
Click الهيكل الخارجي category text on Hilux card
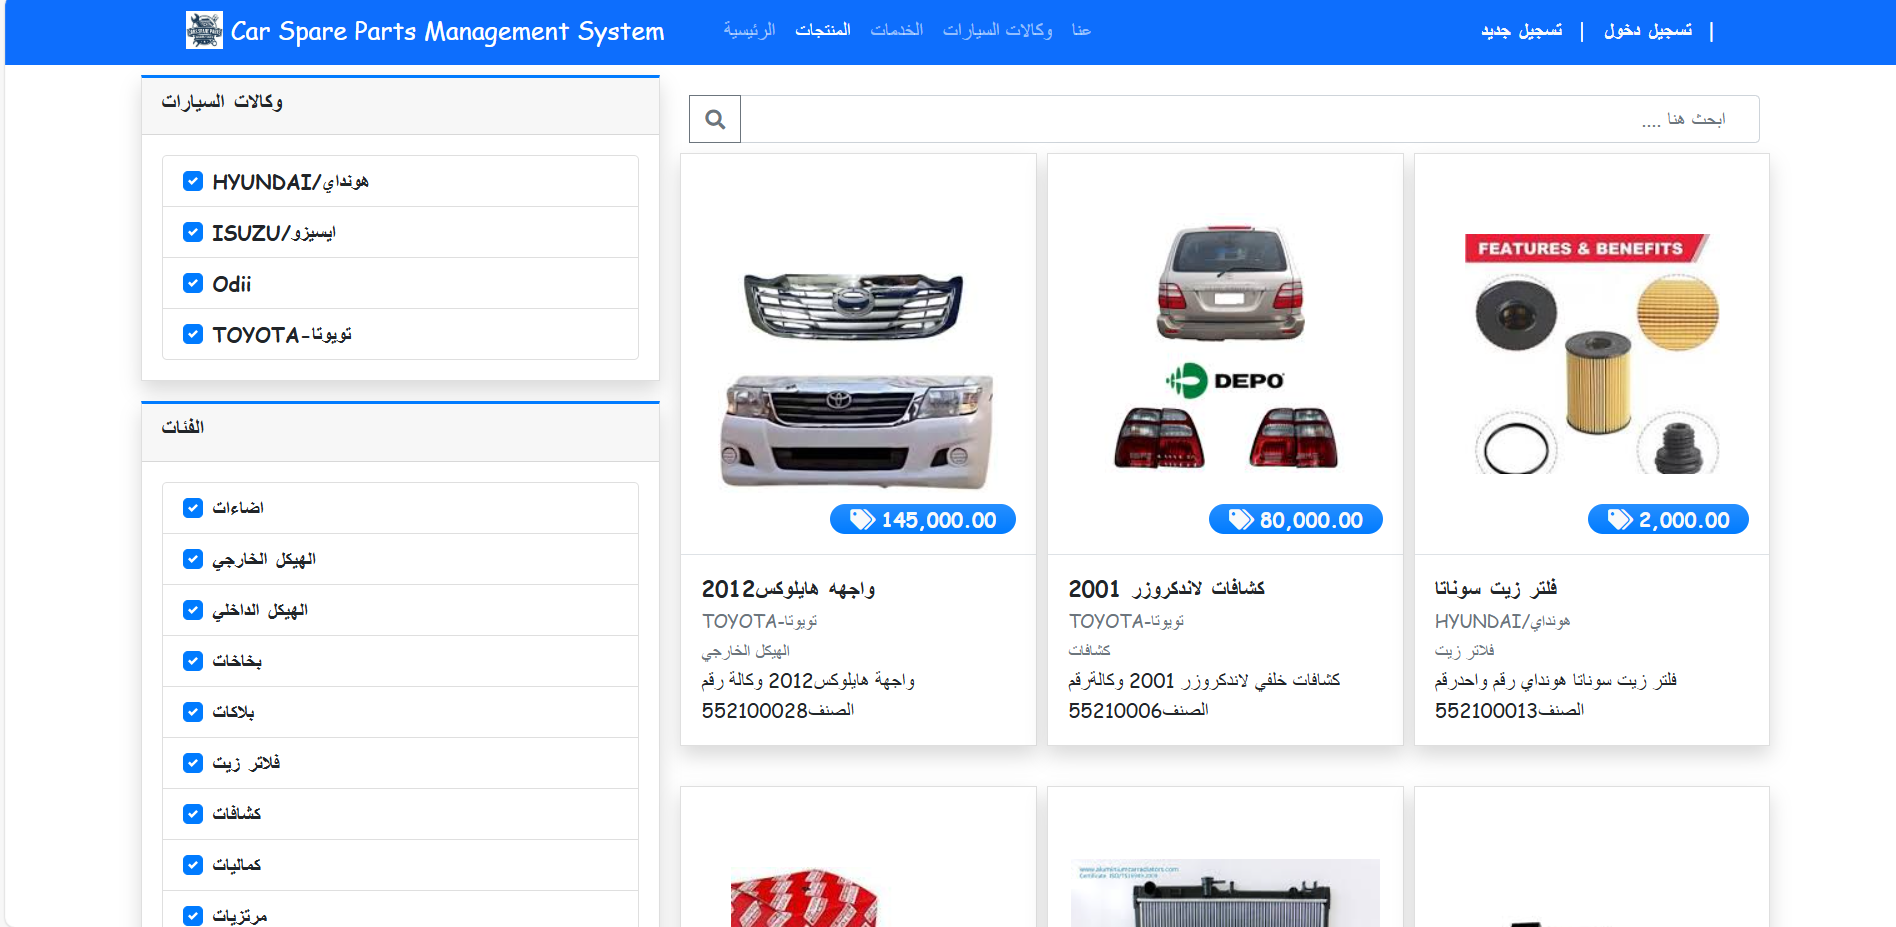pyautogui.click(x=745, y=651)
